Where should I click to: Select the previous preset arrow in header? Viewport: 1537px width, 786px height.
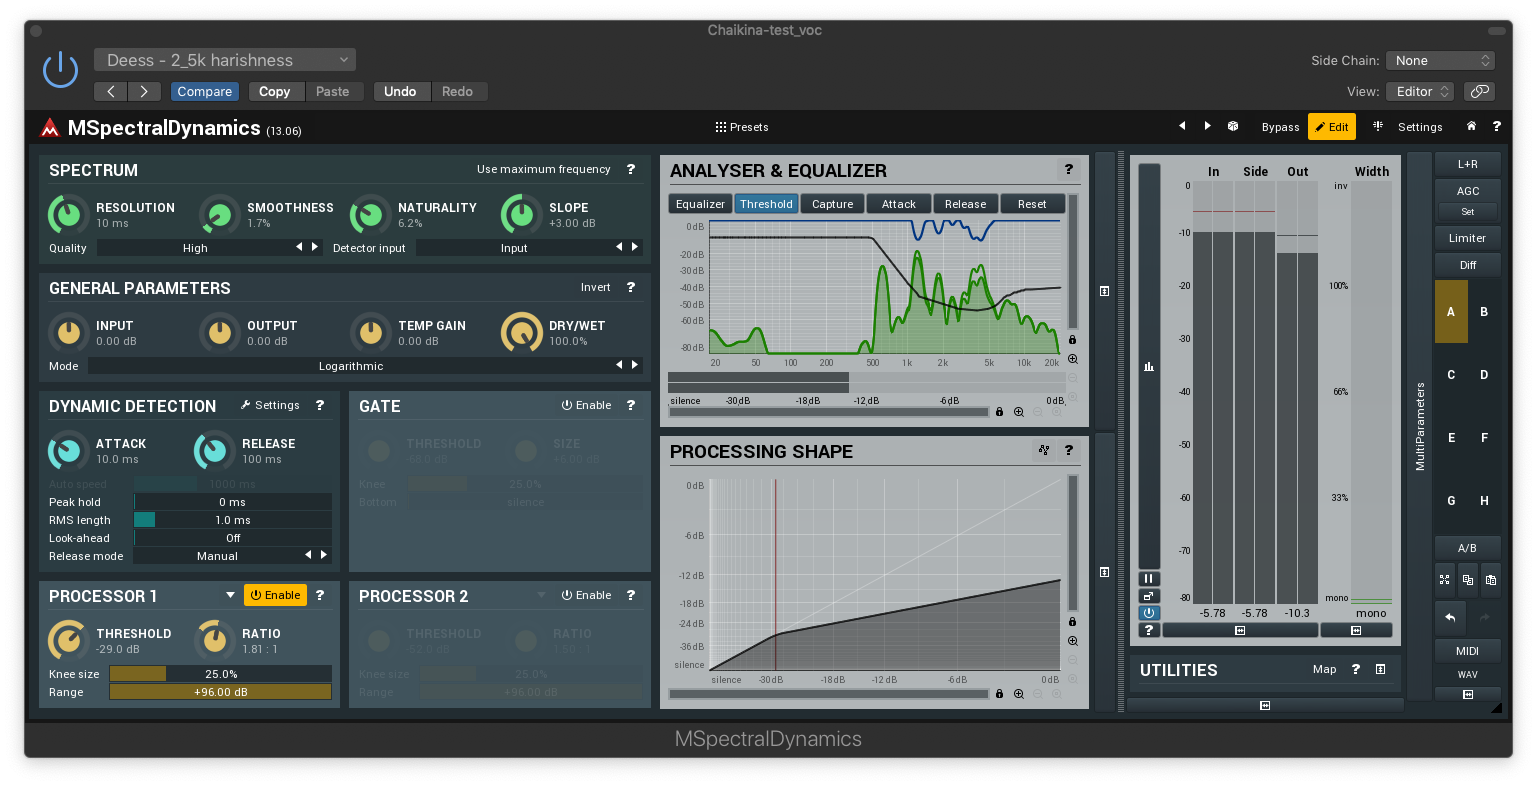point(1182,126)
